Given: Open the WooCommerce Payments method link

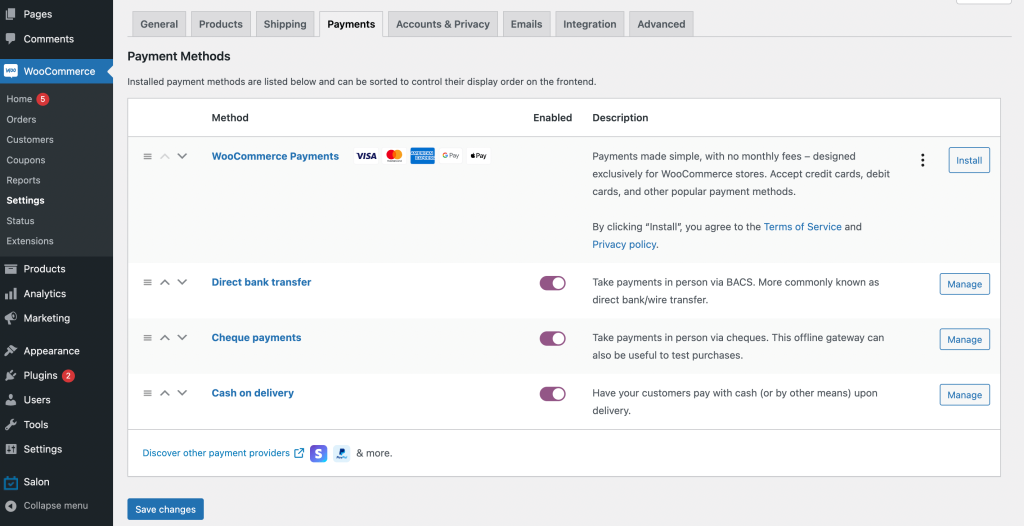Looking at the screenshot, I should click(275, 156).
